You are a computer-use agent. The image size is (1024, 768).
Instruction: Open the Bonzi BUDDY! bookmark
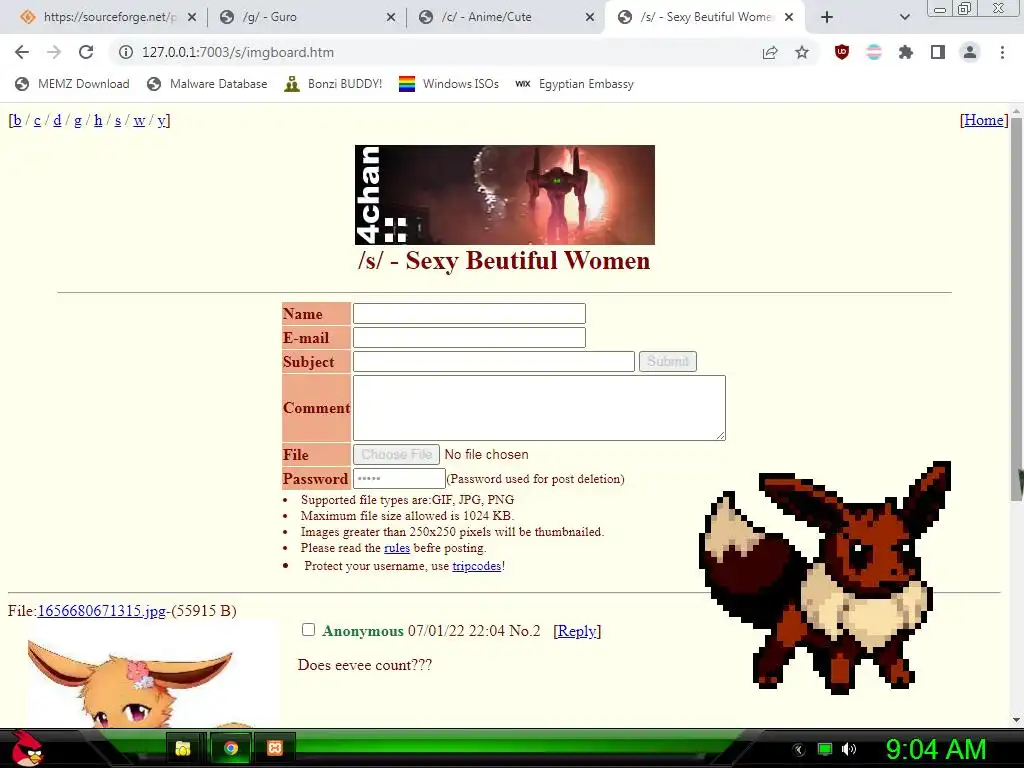pos(333,84)
